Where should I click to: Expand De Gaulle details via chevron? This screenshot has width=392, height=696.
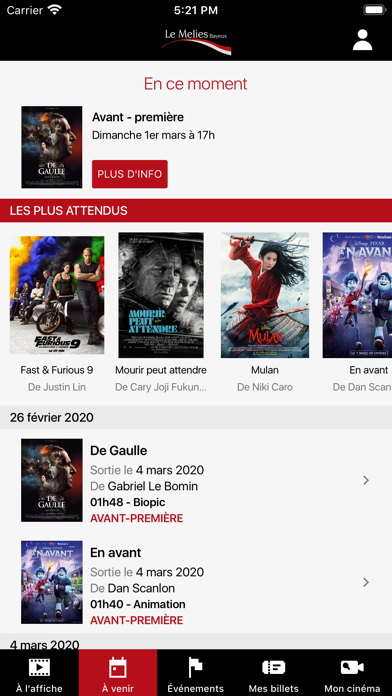(x=366, y=480)
